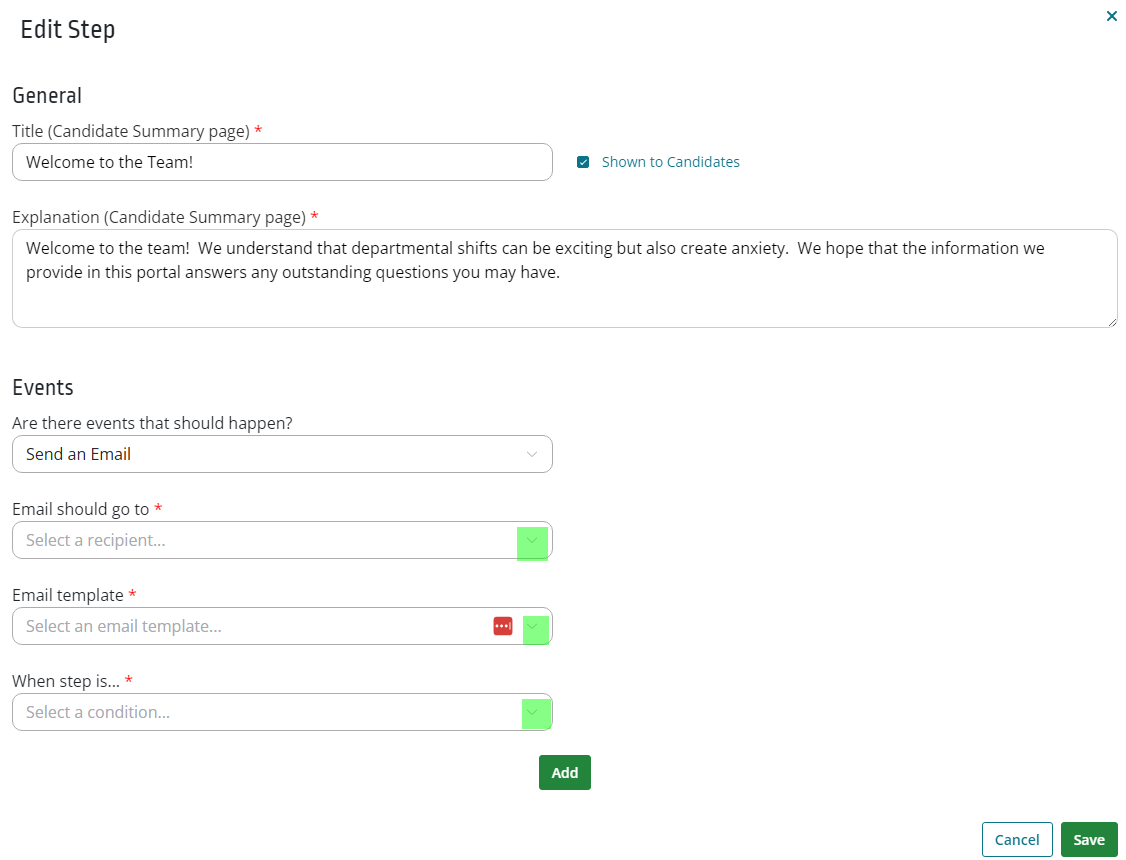
Task: Click the Select a recipient field
Action: (282, 540)
